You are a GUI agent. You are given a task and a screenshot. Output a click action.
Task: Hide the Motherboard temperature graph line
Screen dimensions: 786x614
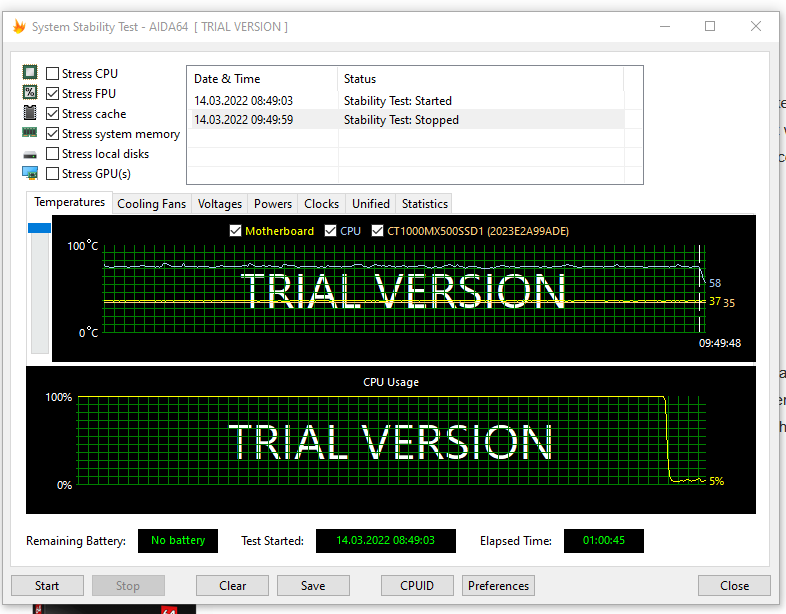pyautogui.click(x=235, y=231)
